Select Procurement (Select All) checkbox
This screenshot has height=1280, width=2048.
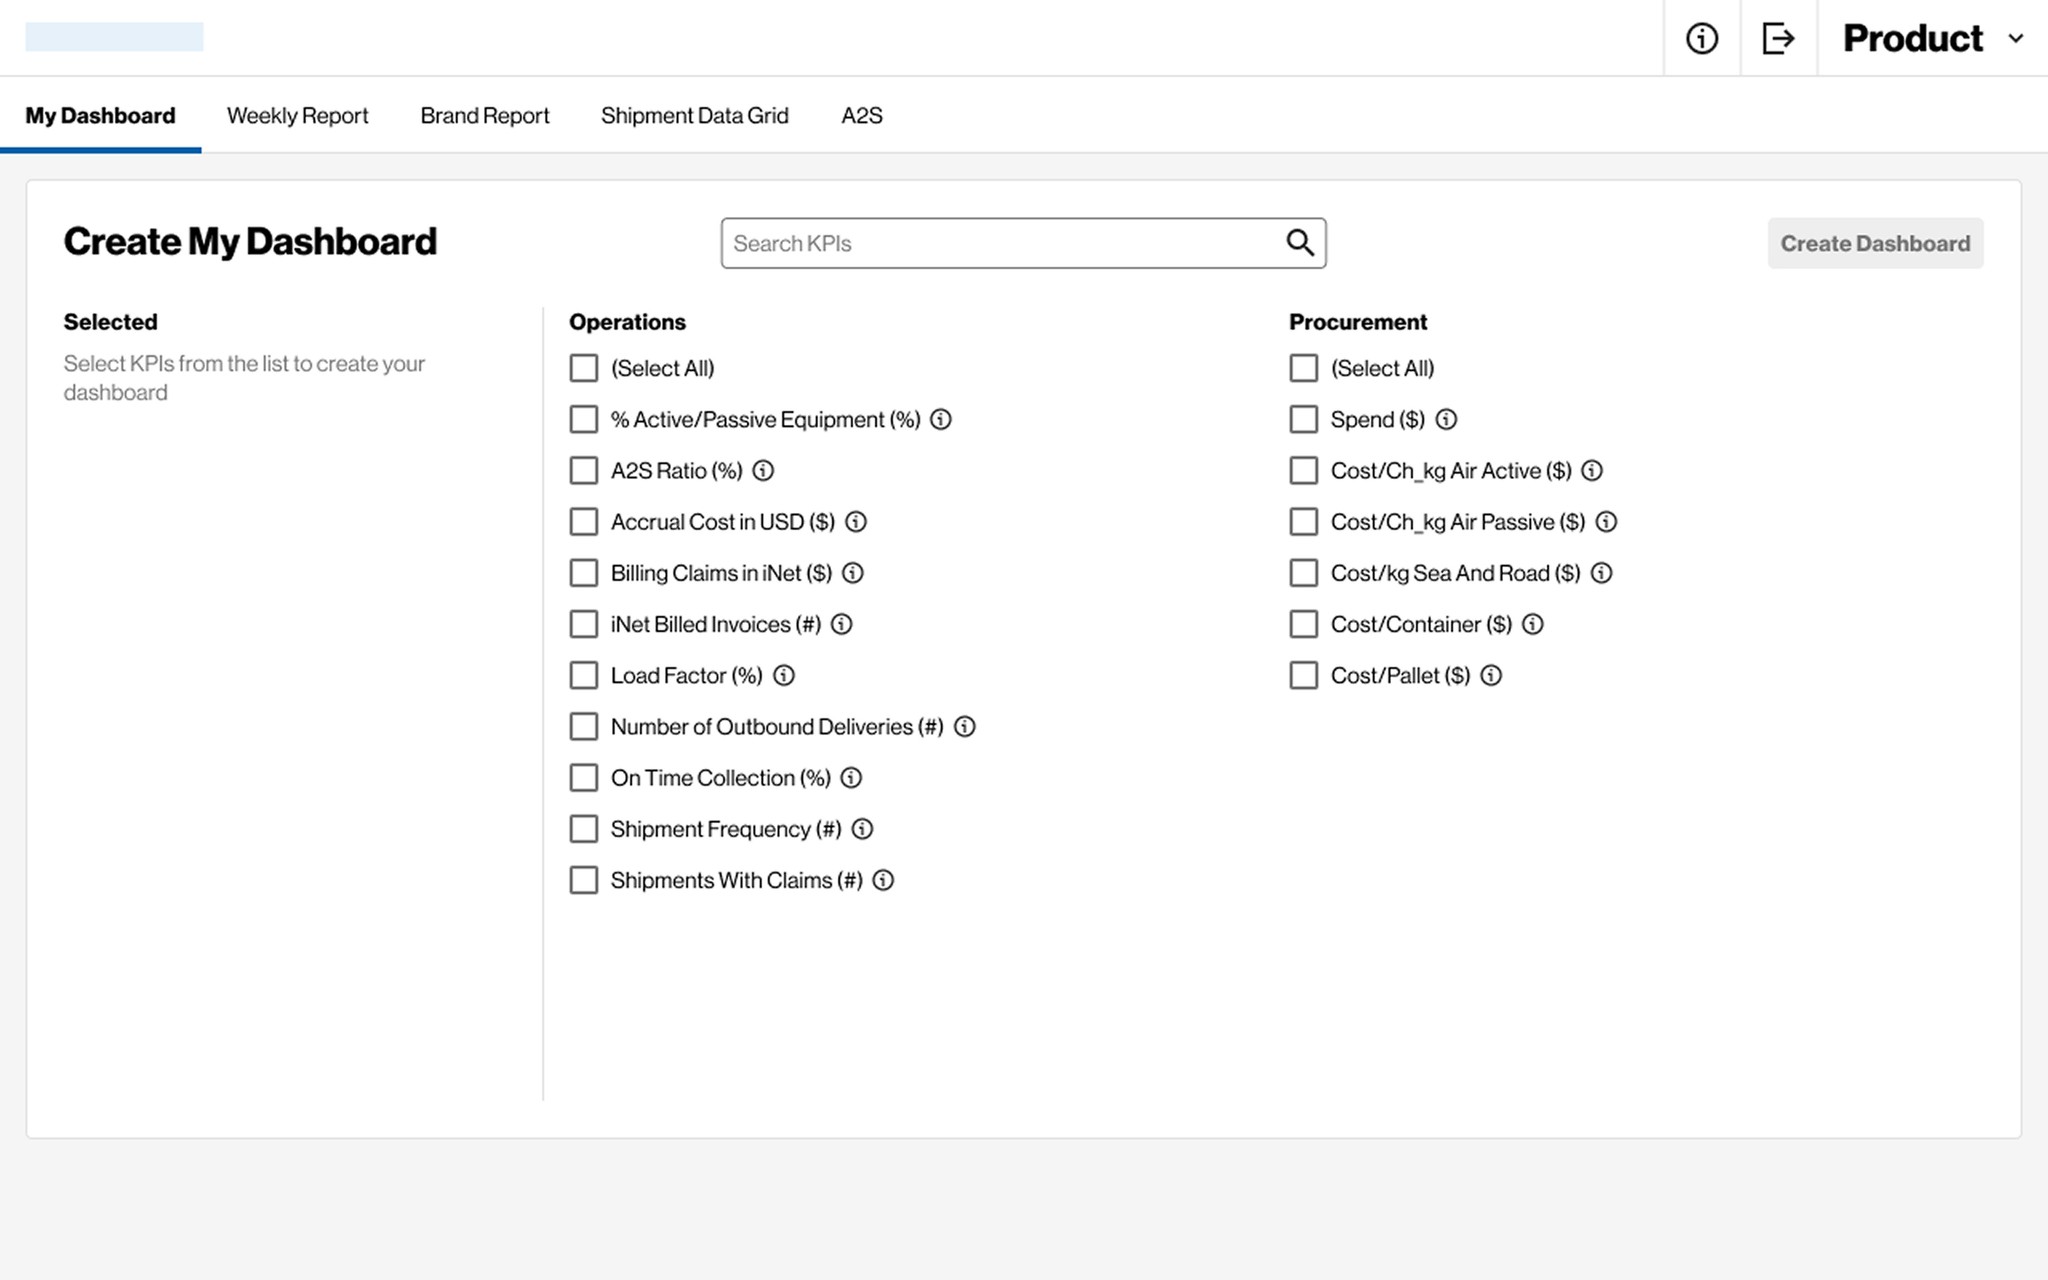1303,368
